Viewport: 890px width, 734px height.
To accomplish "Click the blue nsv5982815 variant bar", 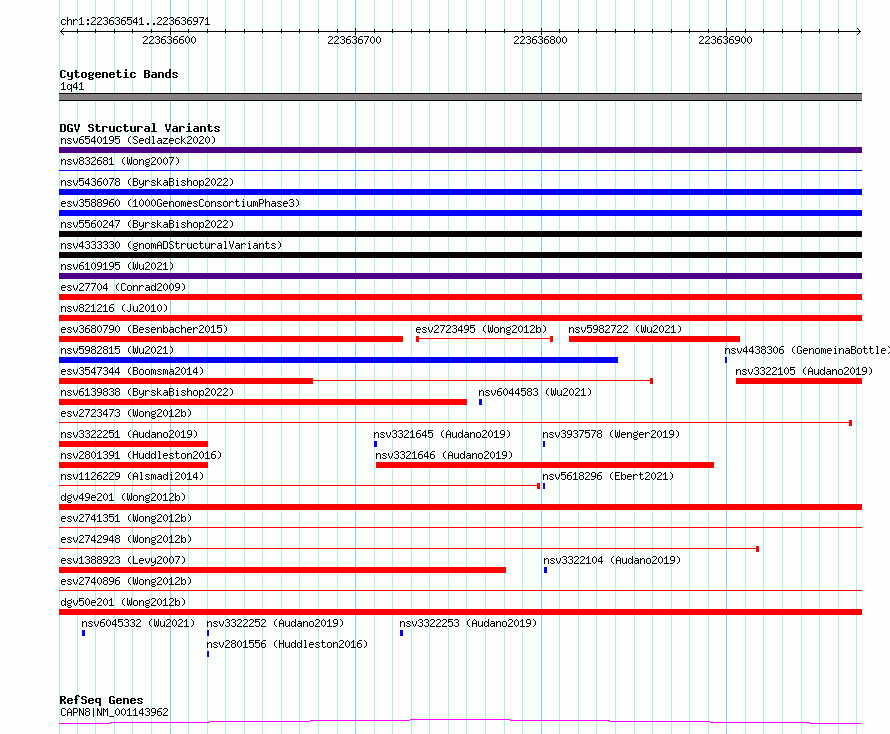I will (338, 360).
